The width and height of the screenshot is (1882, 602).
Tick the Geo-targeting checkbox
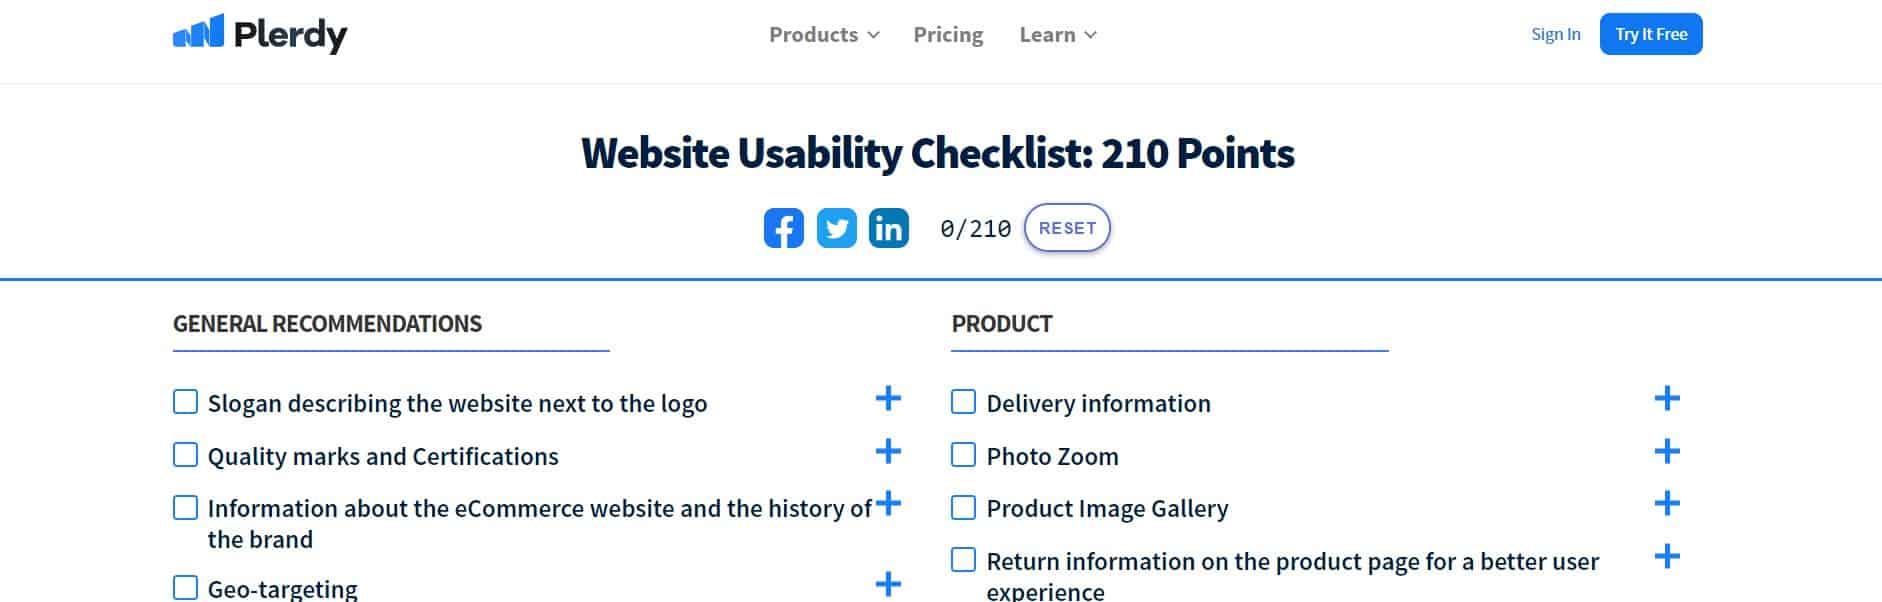tap(185, 587)
